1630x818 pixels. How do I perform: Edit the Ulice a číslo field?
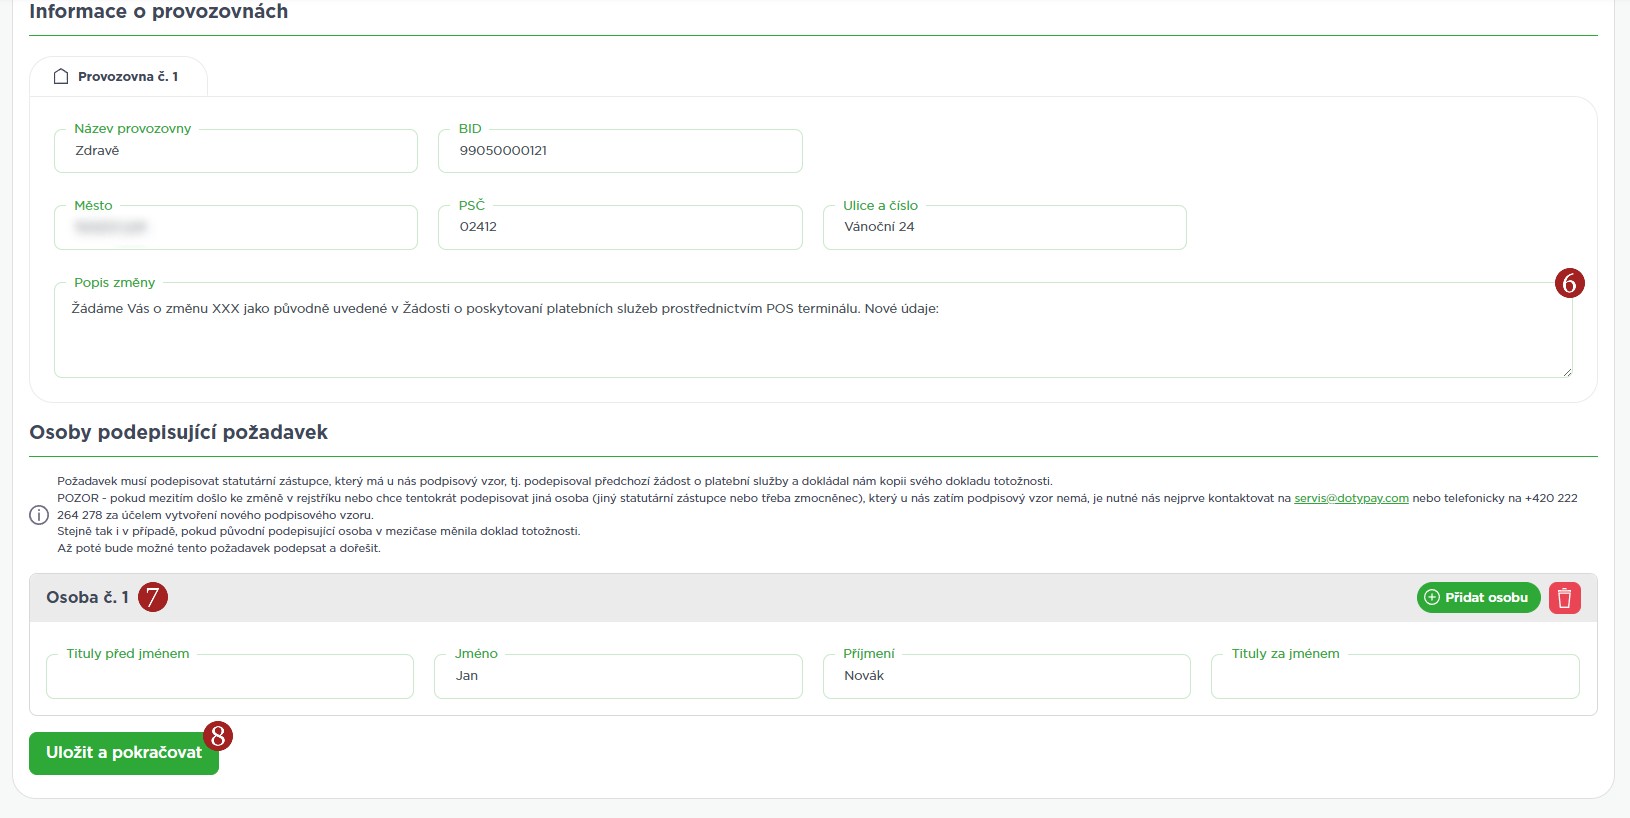coord(1004,228)
